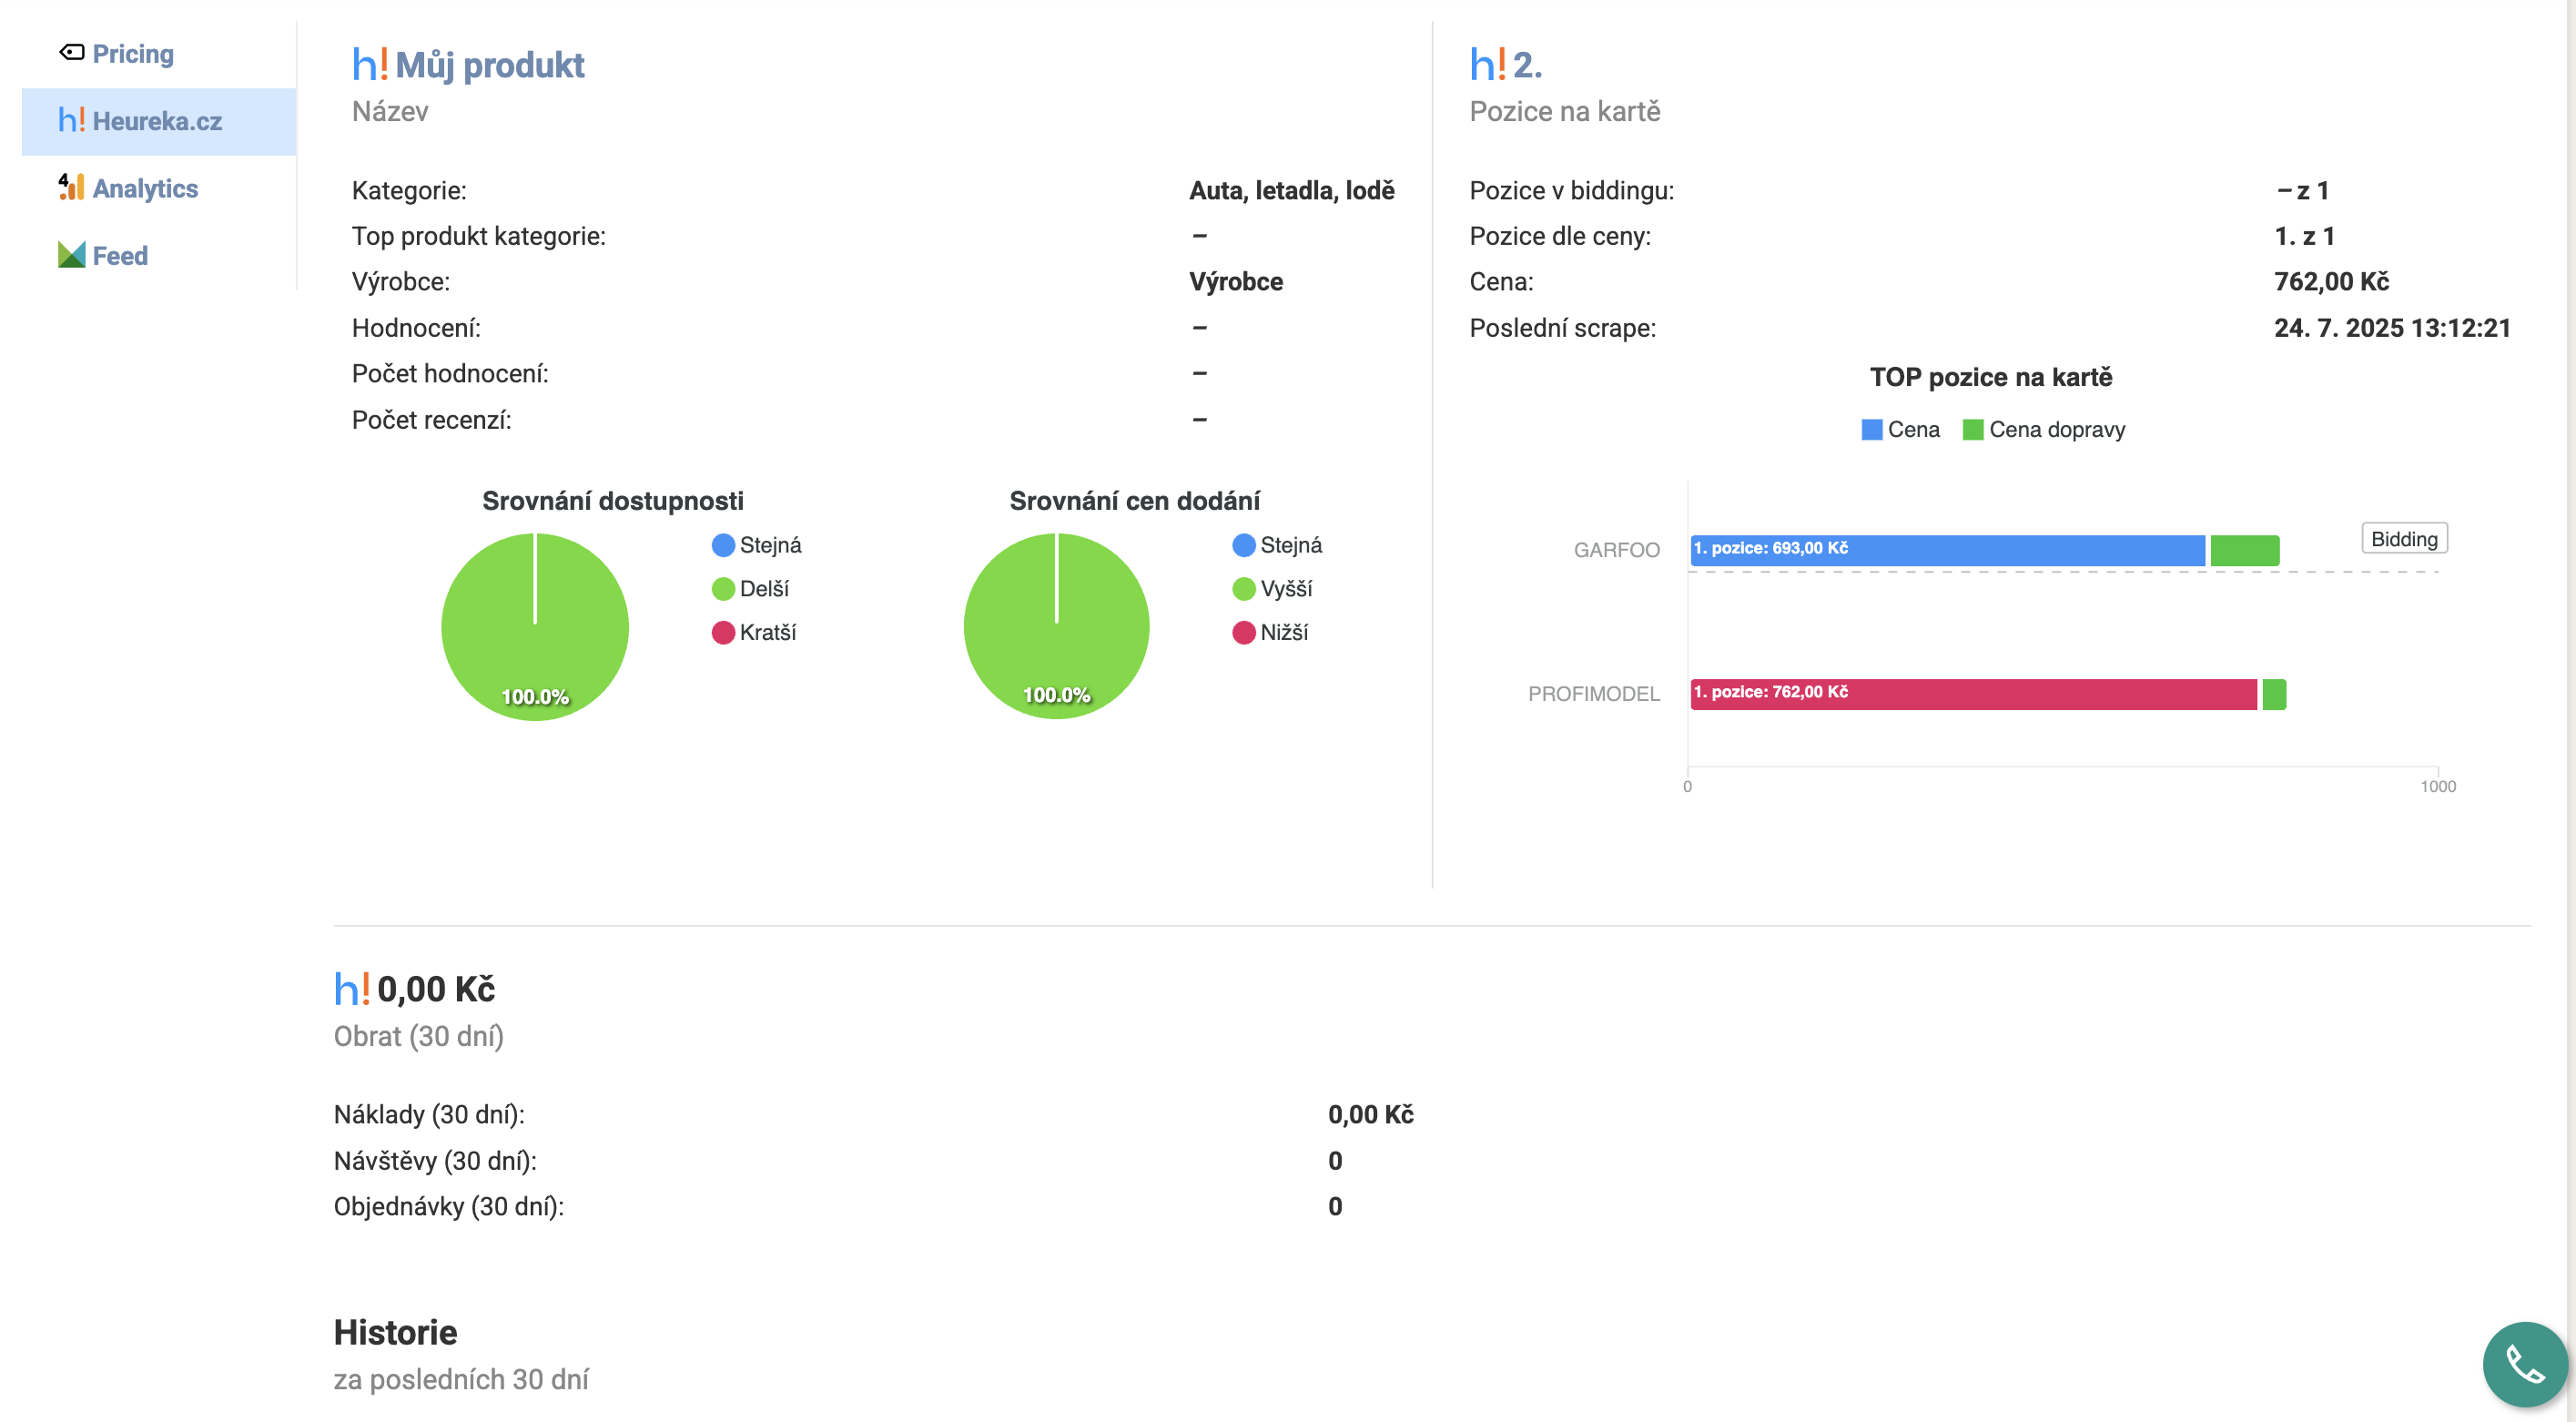
Task: Toggle Cena series in bar chart legend
Action: click(x=1899, y=430)
